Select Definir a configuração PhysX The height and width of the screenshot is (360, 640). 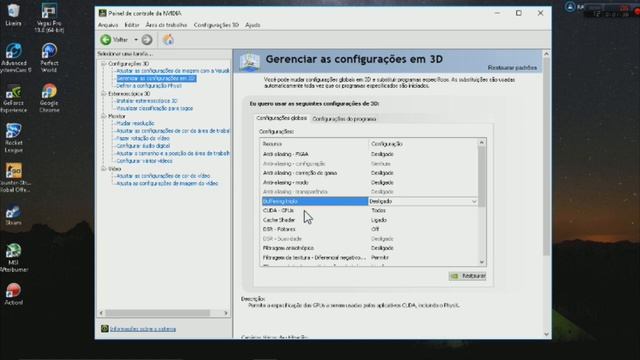coord(149,86)
